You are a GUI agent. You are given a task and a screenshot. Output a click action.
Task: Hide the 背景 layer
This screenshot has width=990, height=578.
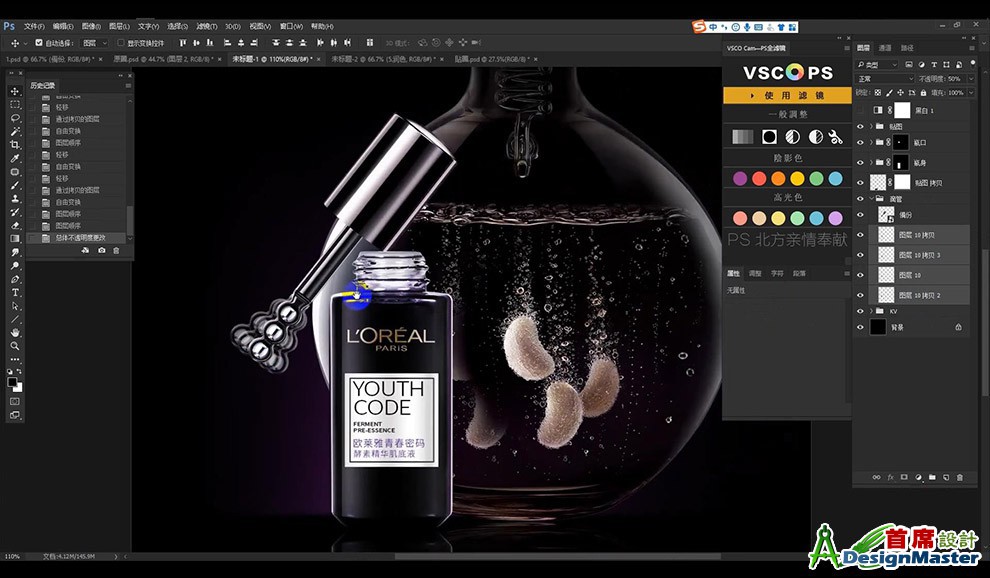click(860, 327)
